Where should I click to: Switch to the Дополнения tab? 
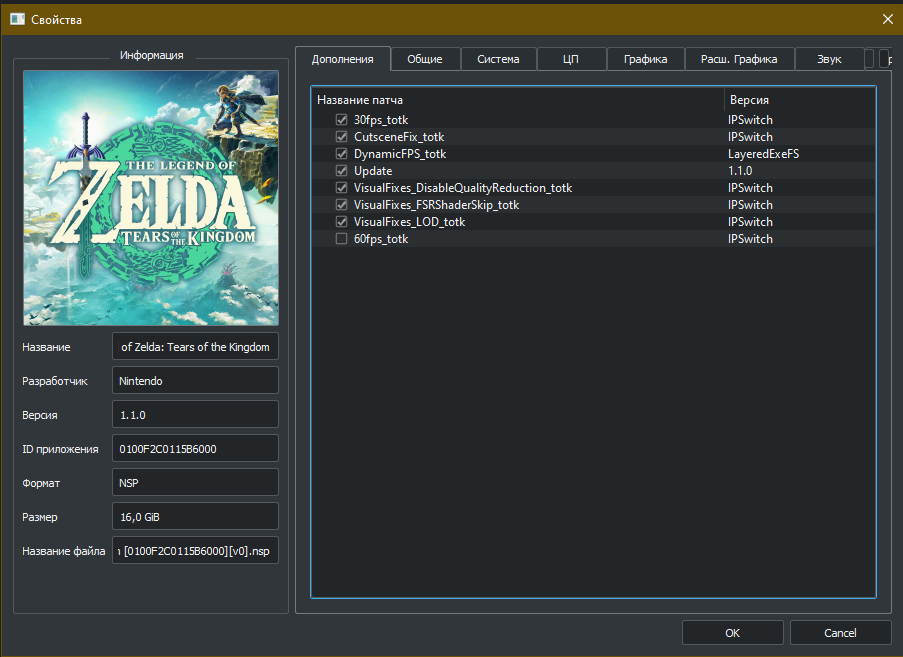(343, 59)
